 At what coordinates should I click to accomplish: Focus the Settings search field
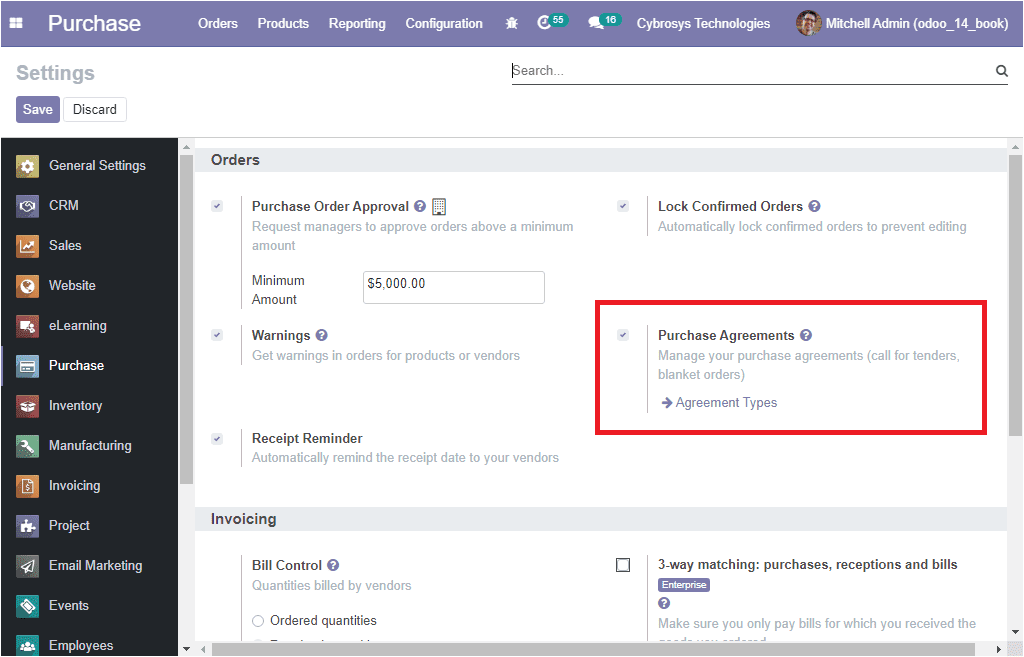pos(751,71)
